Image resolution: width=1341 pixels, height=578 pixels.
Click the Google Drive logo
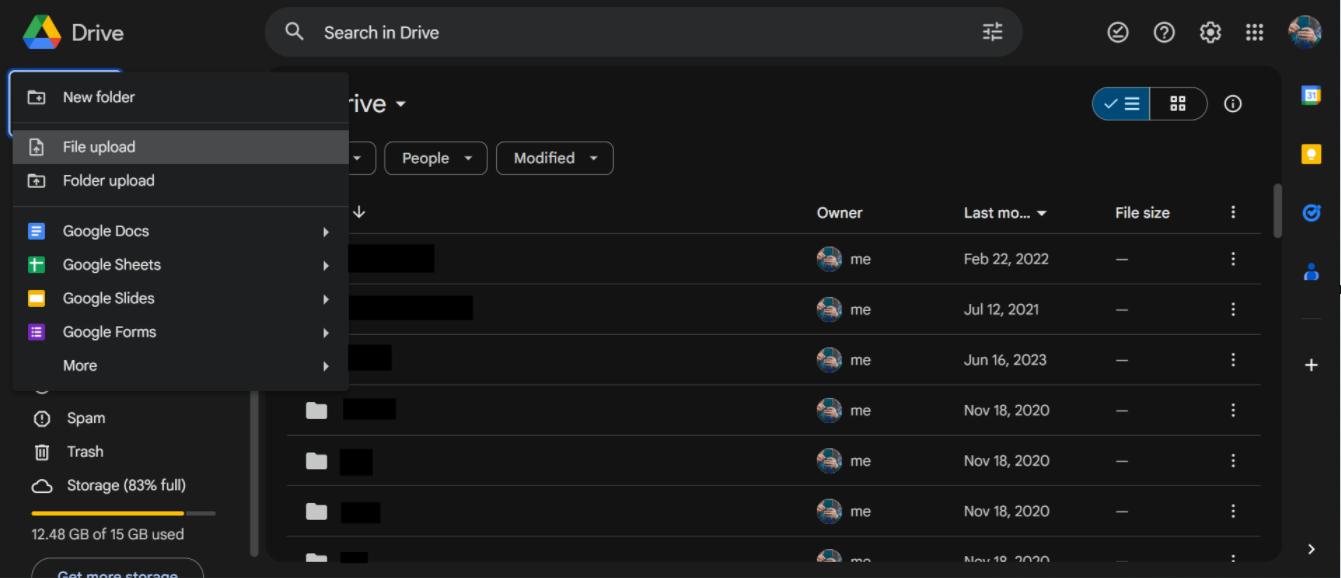[x=42, y=32]
